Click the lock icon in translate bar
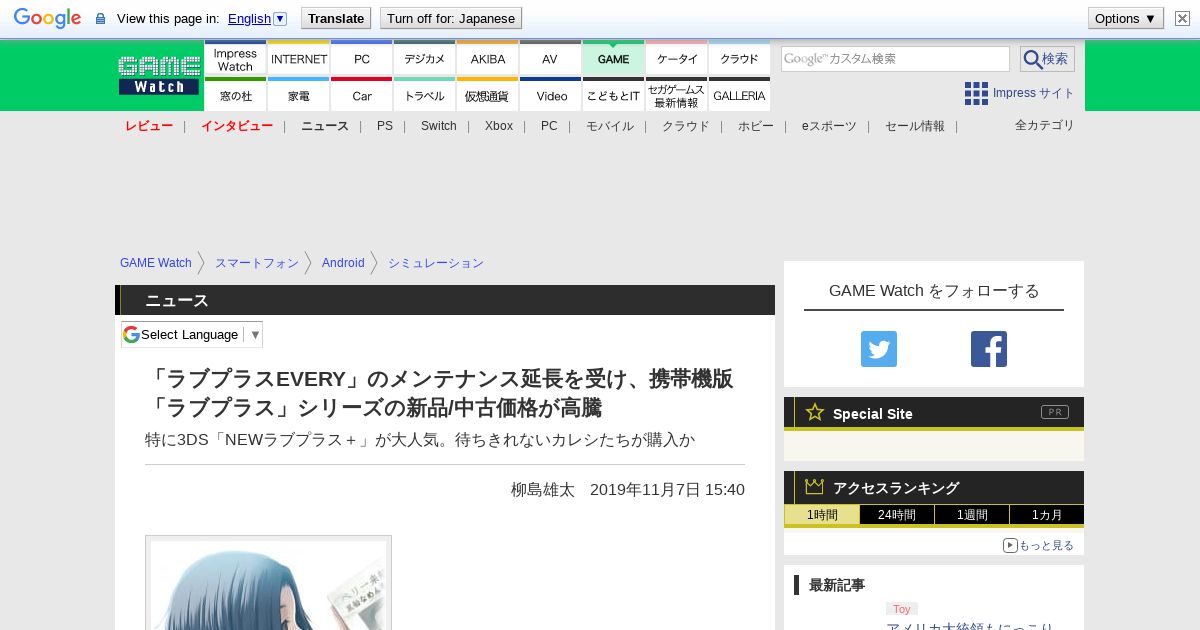1200x630 pixels. coord(100,19)
